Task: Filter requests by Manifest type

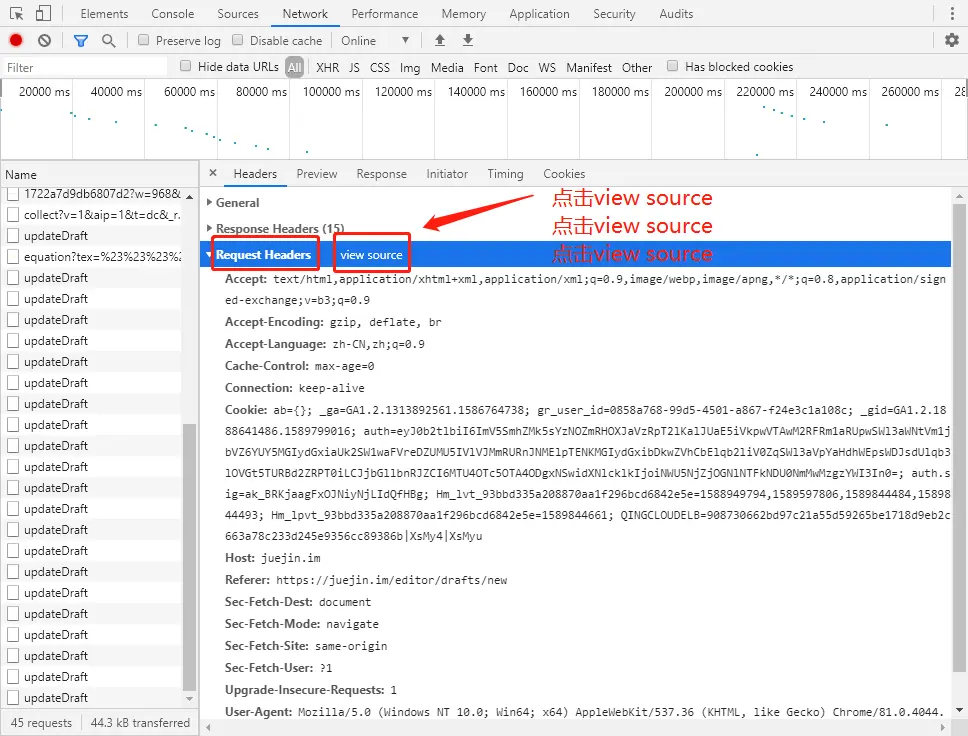Action: 589,67
